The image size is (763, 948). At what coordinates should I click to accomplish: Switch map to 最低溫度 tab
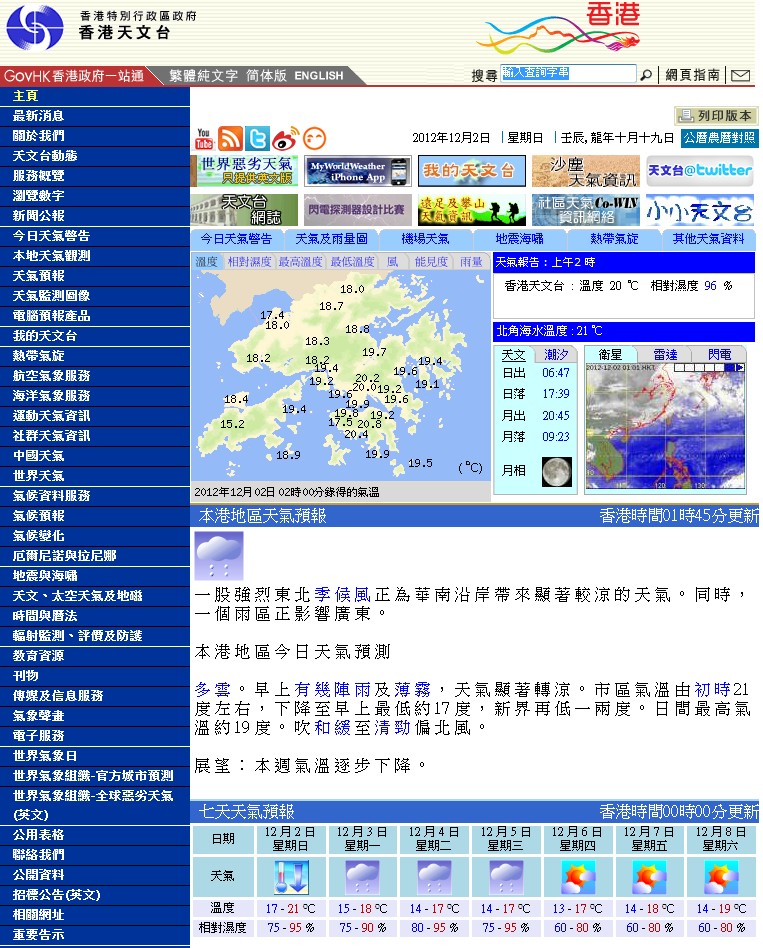click(352, 262)
